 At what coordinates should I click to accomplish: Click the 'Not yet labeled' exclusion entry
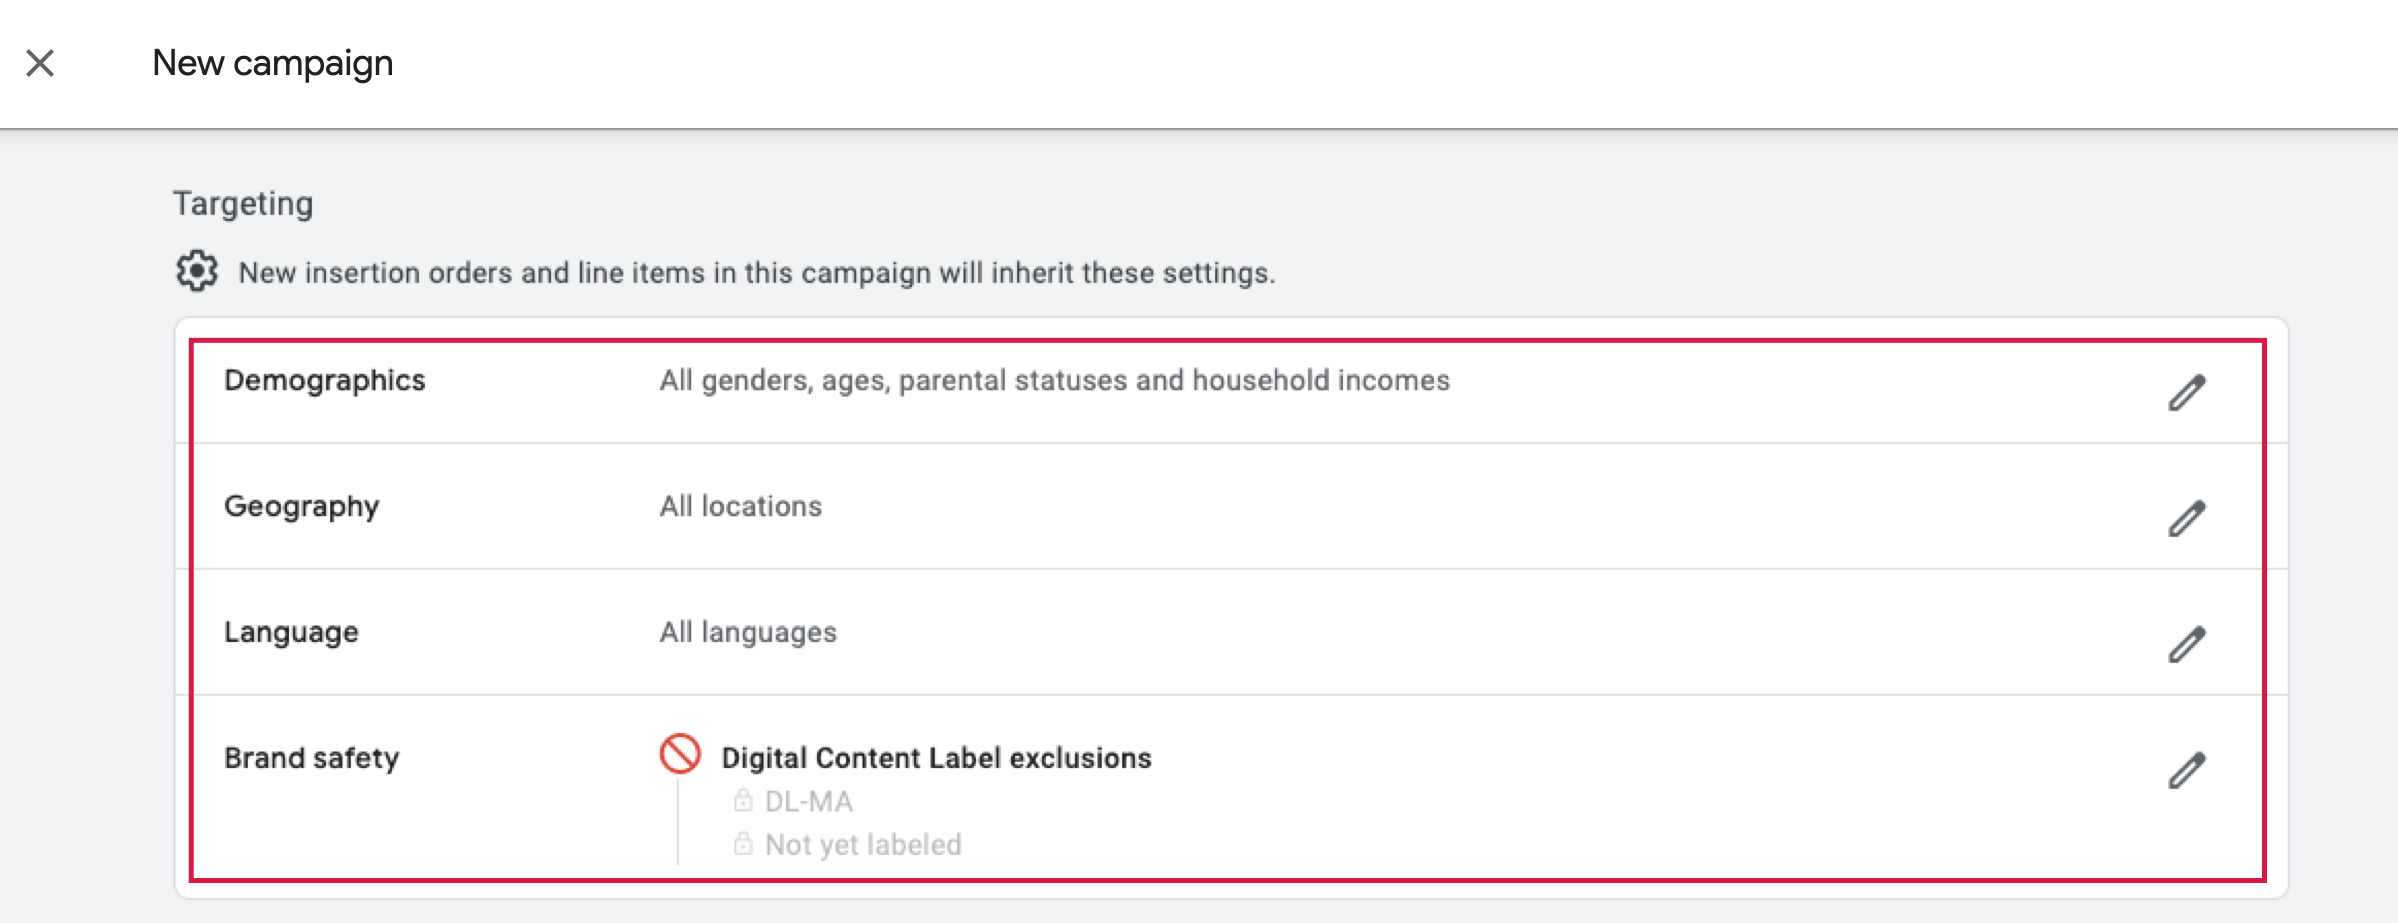pos(862,845)
